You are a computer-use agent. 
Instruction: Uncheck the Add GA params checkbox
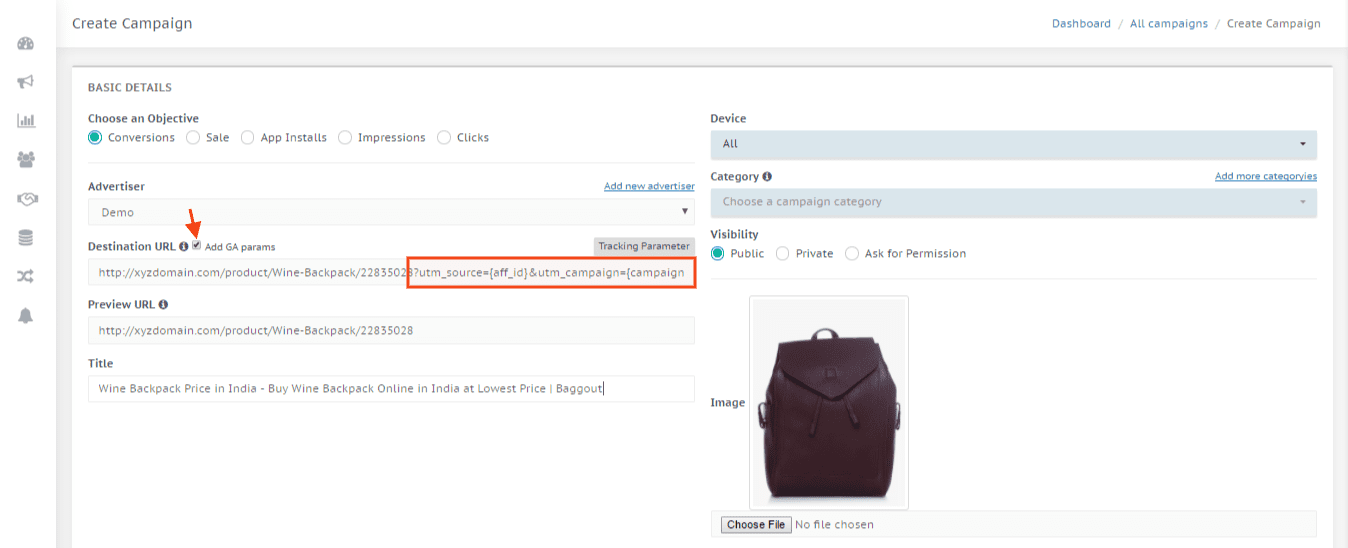coord(197,245)
